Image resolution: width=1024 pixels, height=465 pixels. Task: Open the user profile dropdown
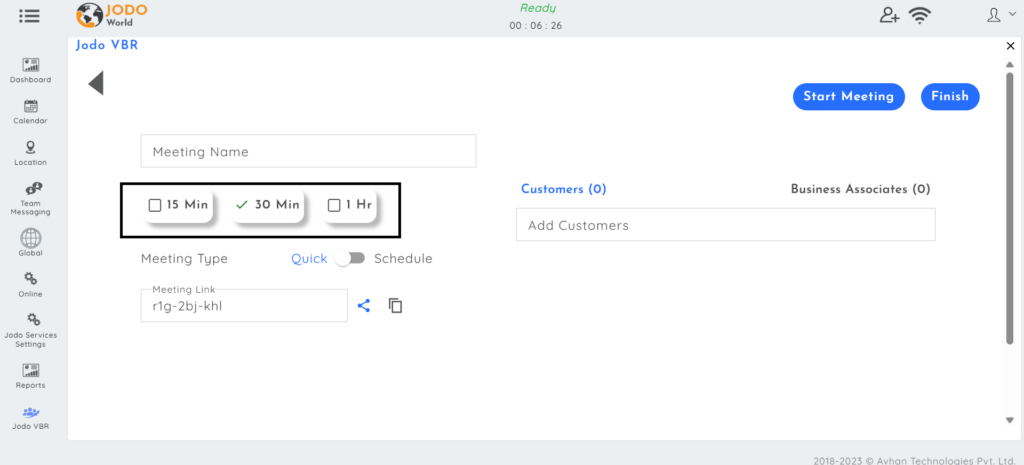tap(1001, 15)
